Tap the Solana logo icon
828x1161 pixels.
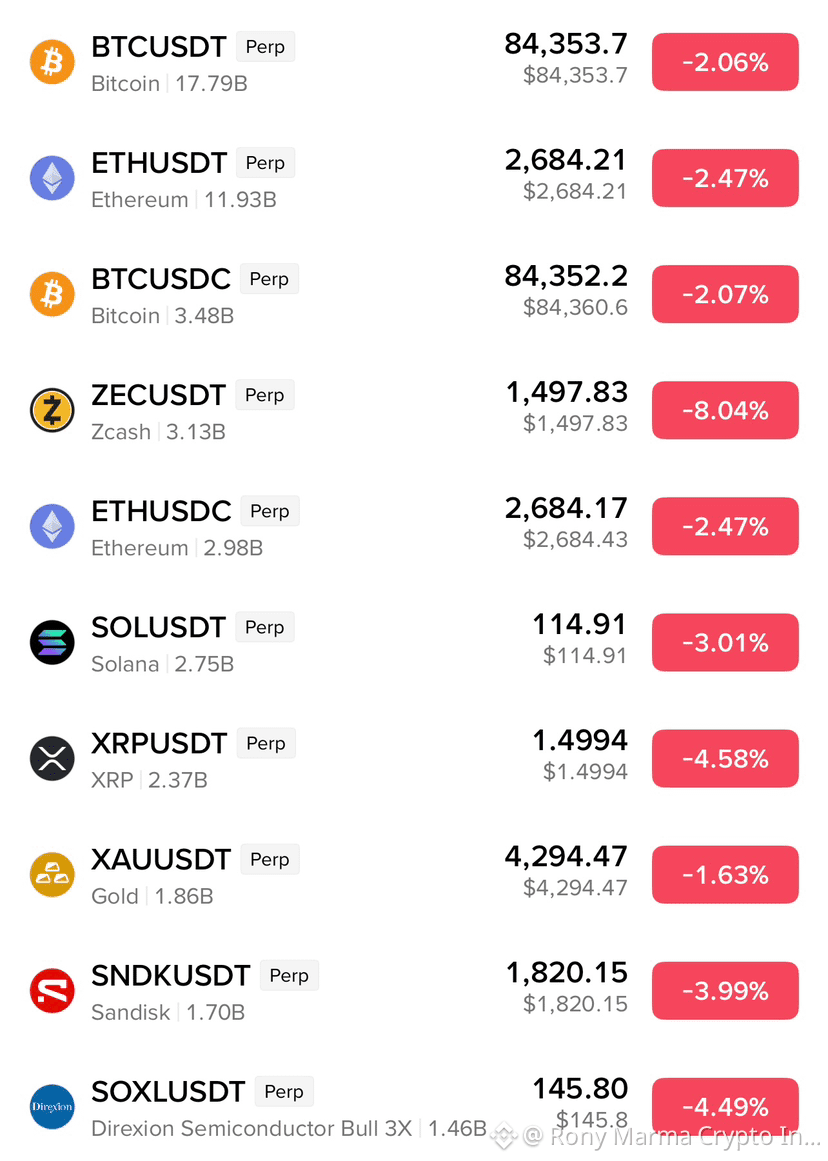tap(52, 642)
